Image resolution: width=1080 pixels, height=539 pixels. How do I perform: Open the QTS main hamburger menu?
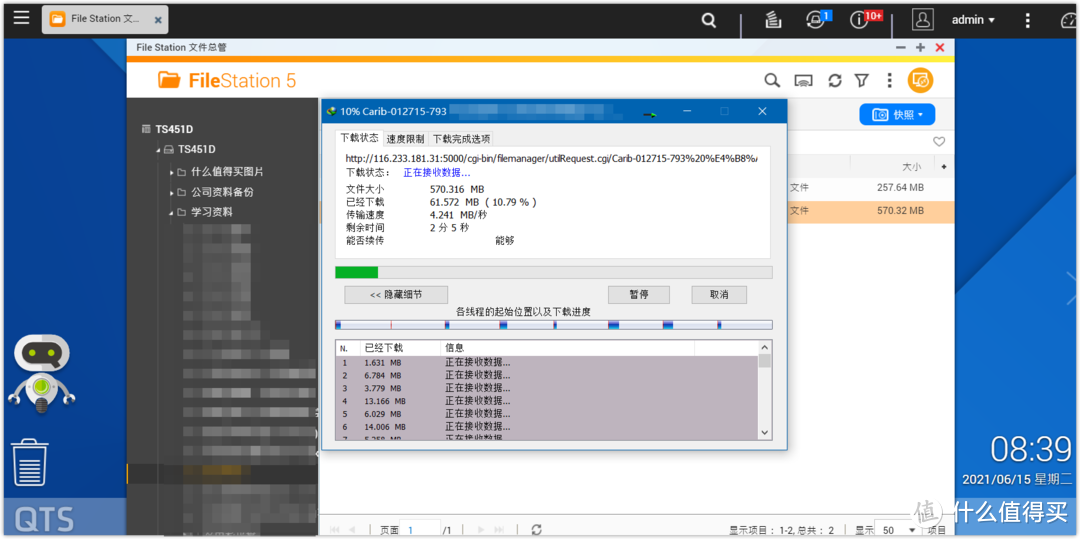coord(22,18)
